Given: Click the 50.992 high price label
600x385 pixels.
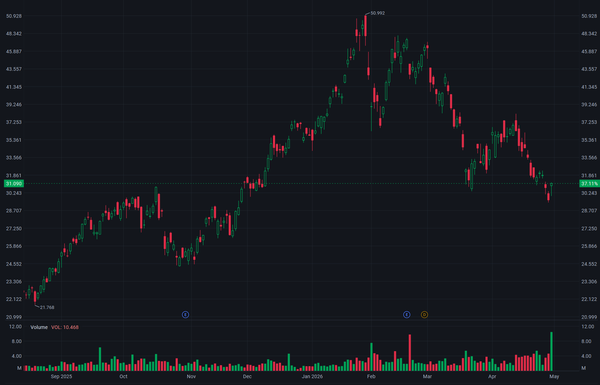Looking at the screenshot, I should (378, 13).
